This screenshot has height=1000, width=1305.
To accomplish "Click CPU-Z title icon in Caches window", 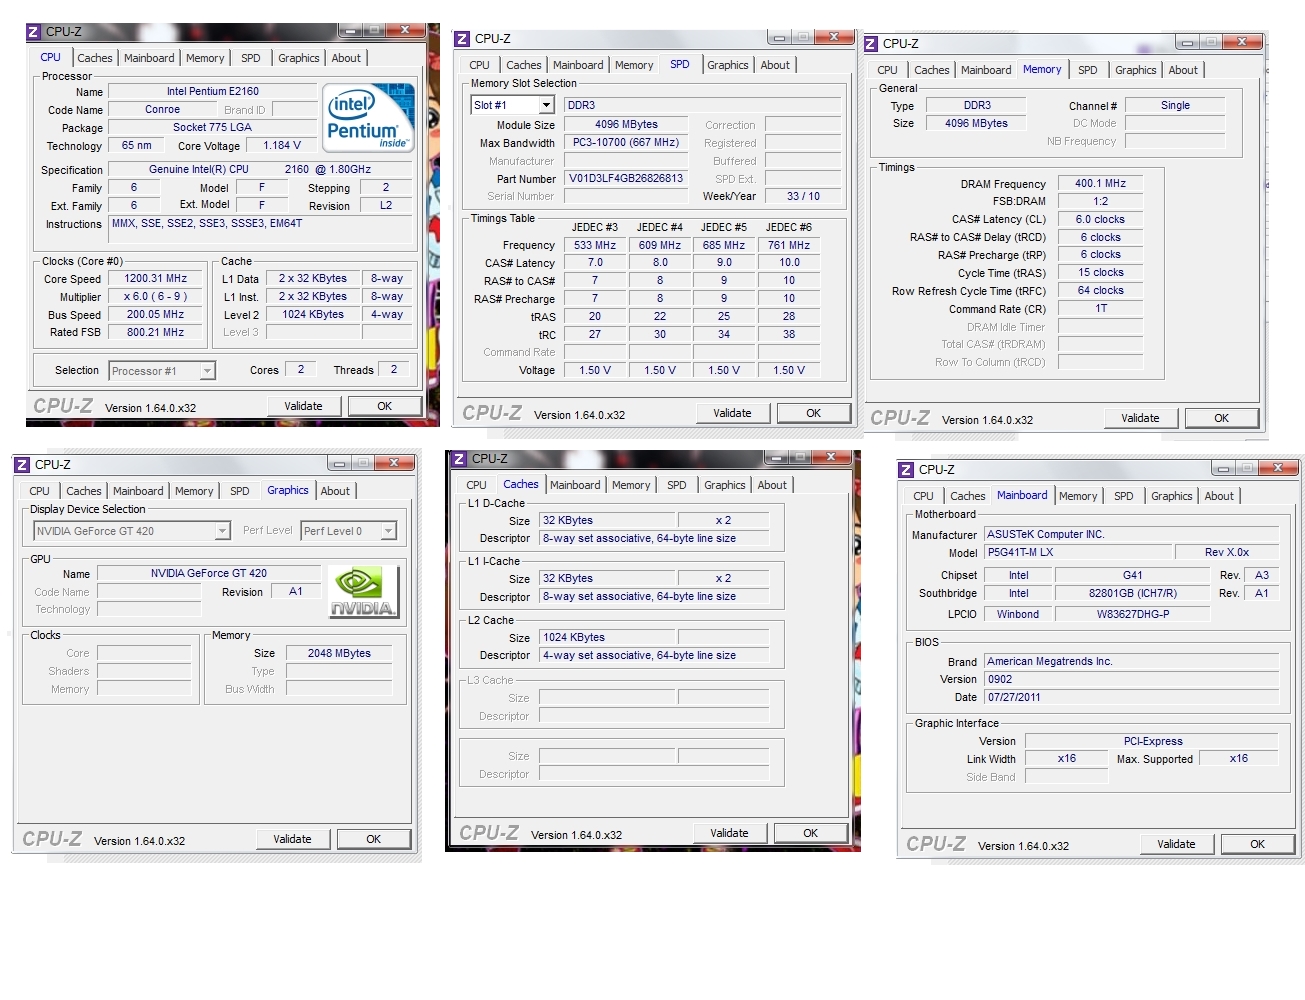I will click(x=459, y=459).
